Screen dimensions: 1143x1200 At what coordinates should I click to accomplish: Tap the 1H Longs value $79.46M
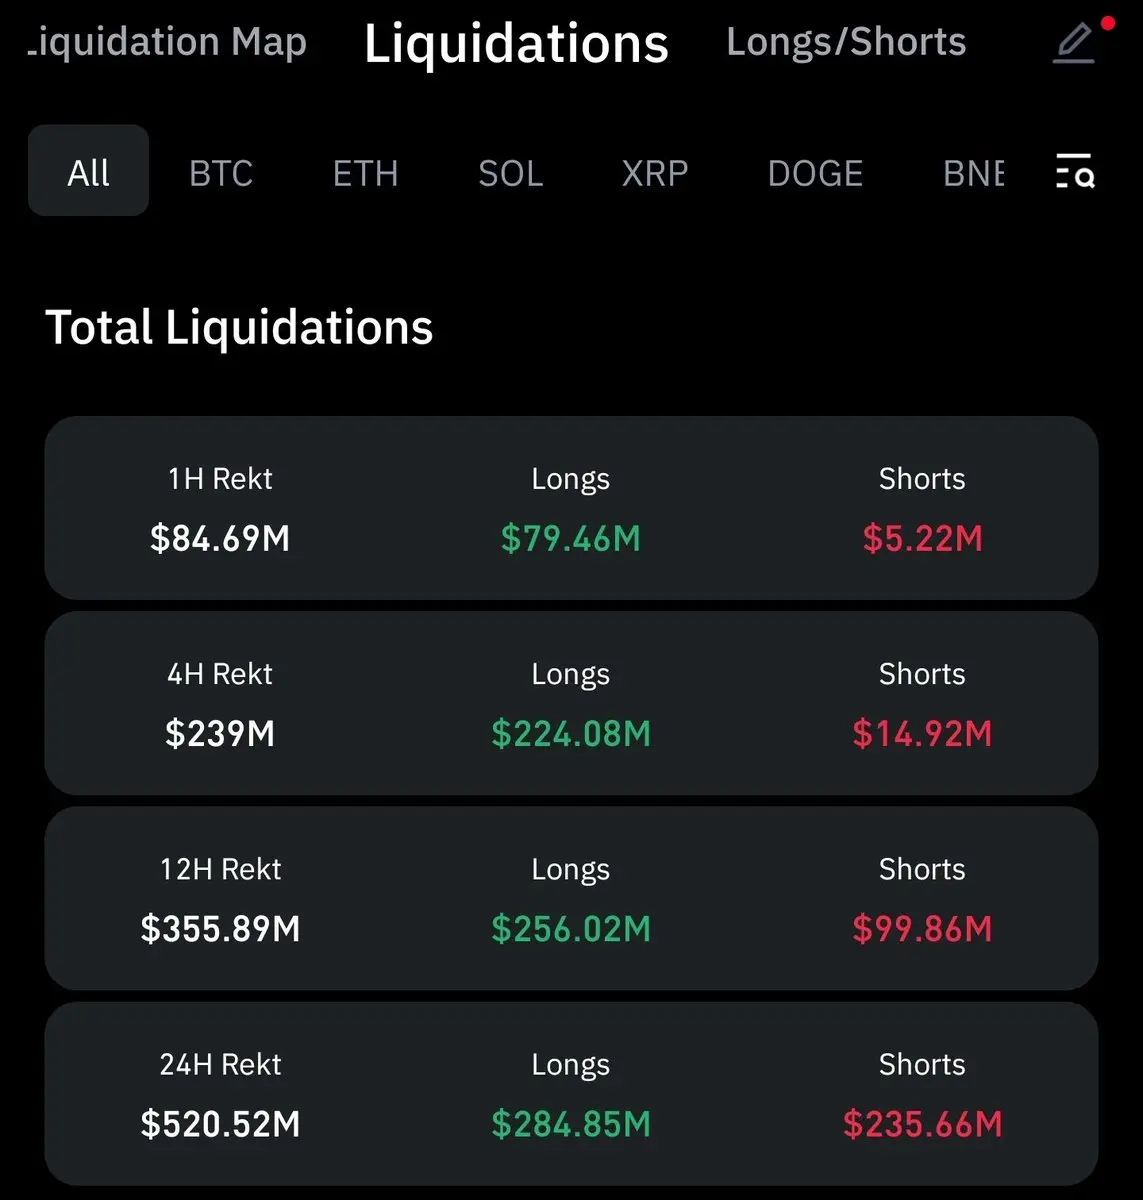(x=570, y=539)
